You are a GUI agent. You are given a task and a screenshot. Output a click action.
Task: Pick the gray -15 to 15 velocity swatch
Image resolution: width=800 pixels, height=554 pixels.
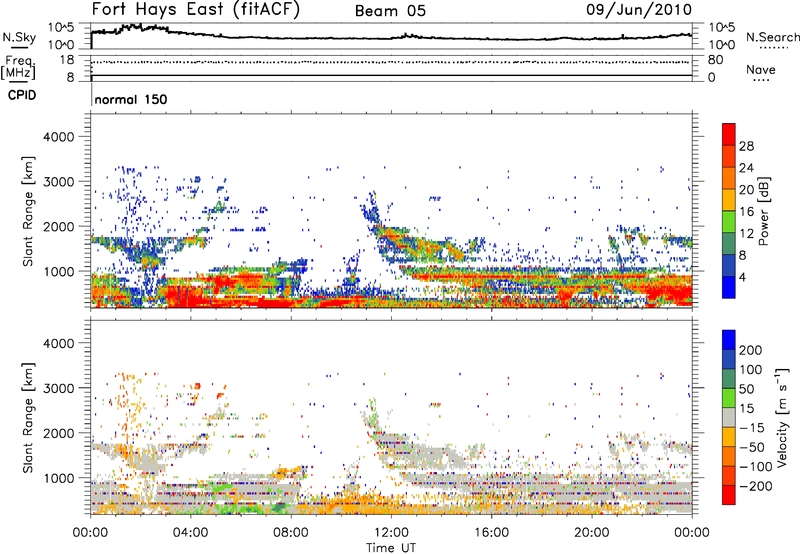pyautogui.click(x=729, y=417)
